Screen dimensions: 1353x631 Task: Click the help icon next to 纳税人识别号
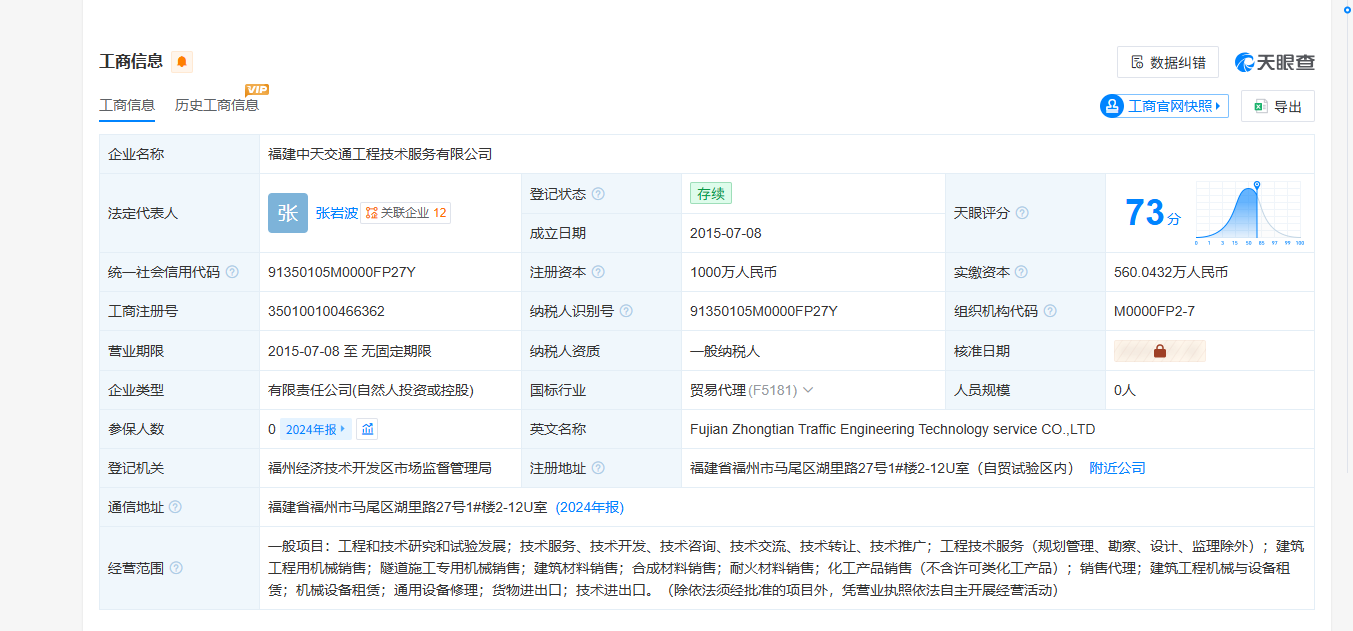(x=626, y=311)
